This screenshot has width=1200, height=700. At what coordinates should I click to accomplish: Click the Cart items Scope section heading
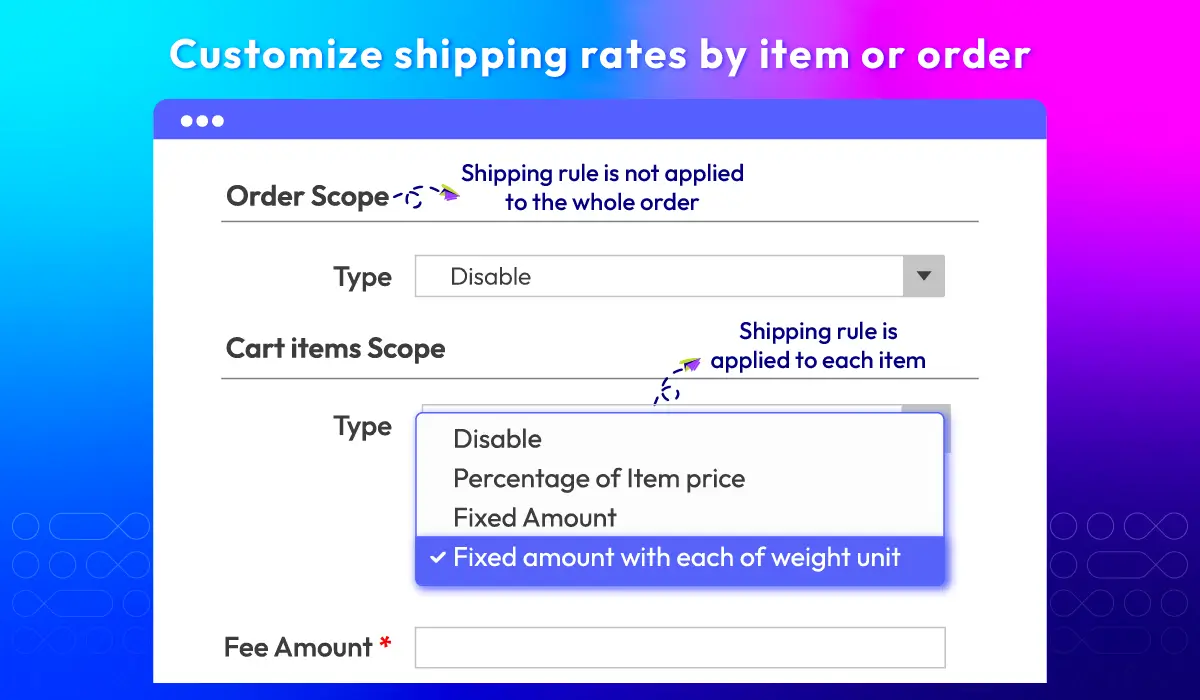point(335,349)
